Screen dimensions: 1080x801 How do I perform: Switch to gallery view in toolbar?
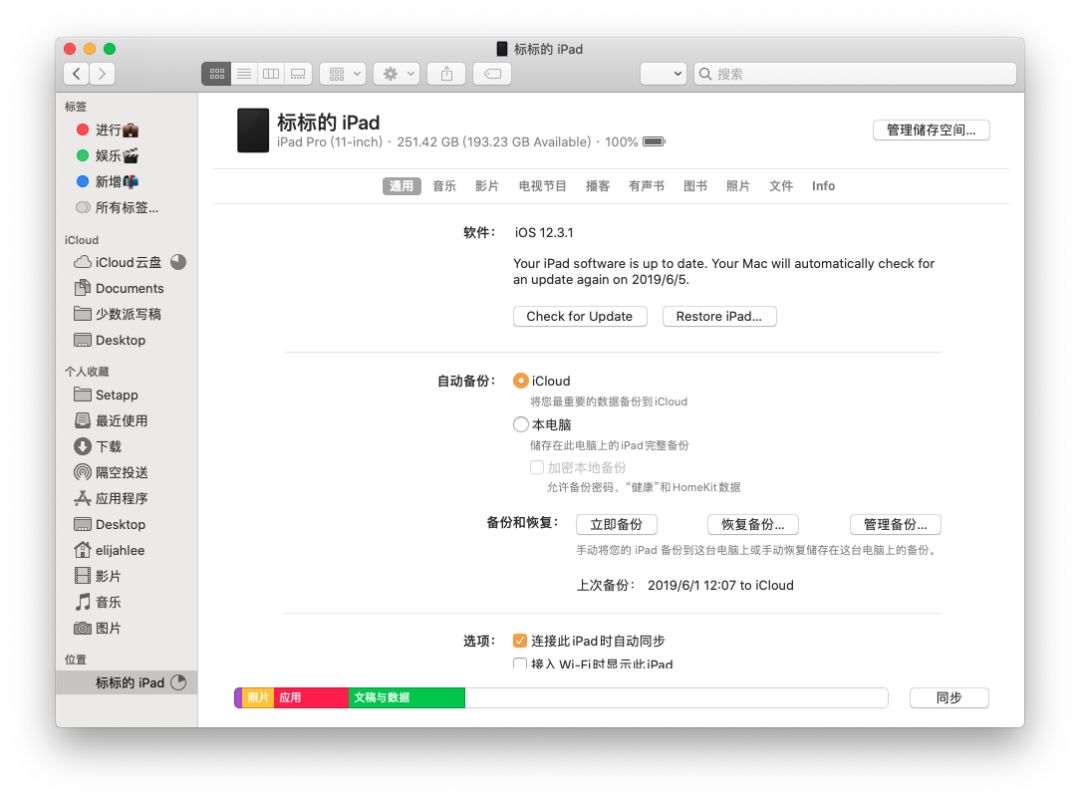coord(298,74)
